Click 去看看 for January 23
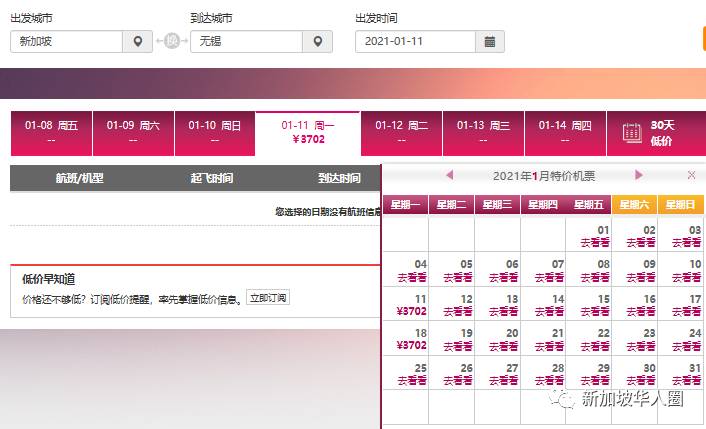The image size is (706, 429). (x=641, y=346)
